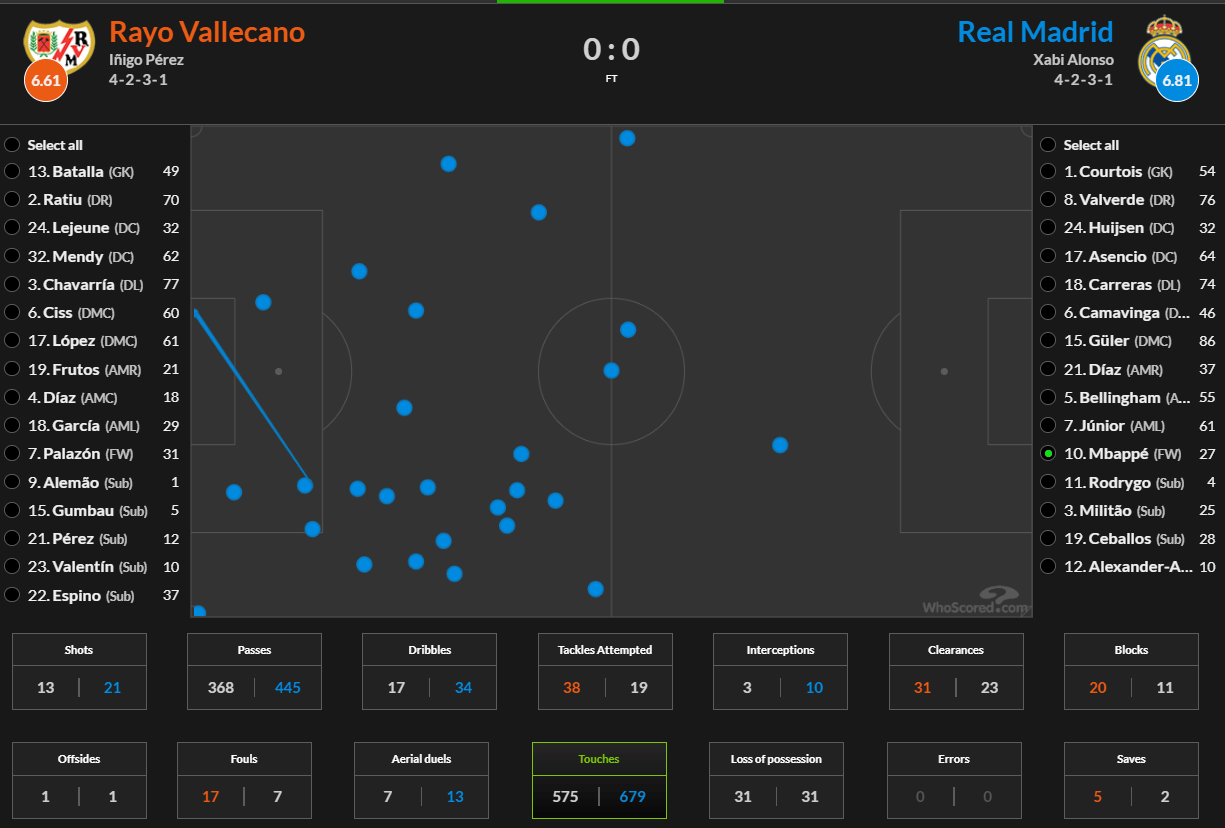Toggle the radio button for Mbappé
The image size is (1225, 828).
pyautogui.click(x=1048, y=453)
